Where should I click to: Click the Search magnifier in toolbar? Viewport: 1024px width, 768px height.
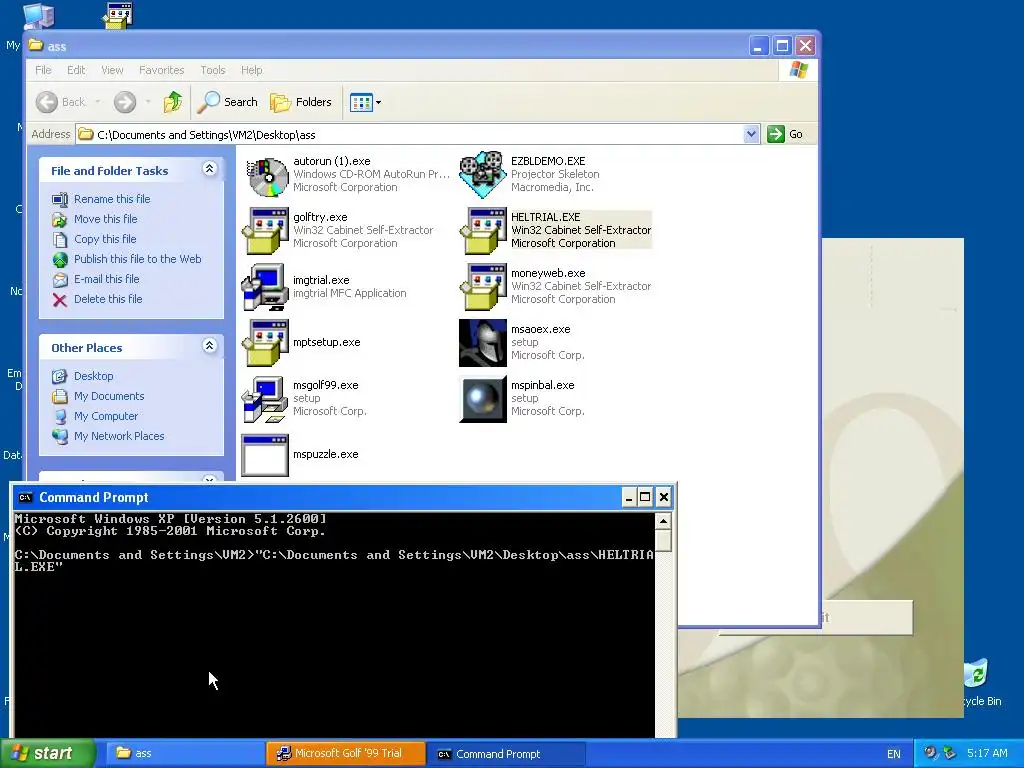[x=209, y=102]
